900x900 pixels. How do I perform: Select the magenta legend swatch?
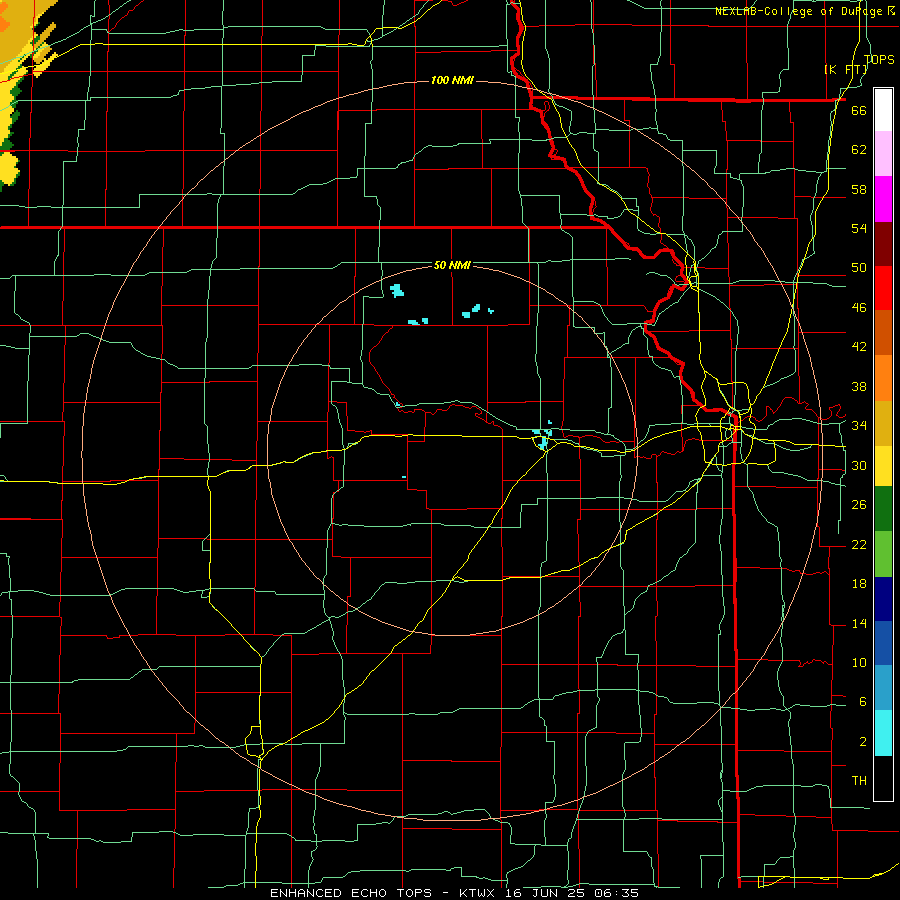(883, 199)
